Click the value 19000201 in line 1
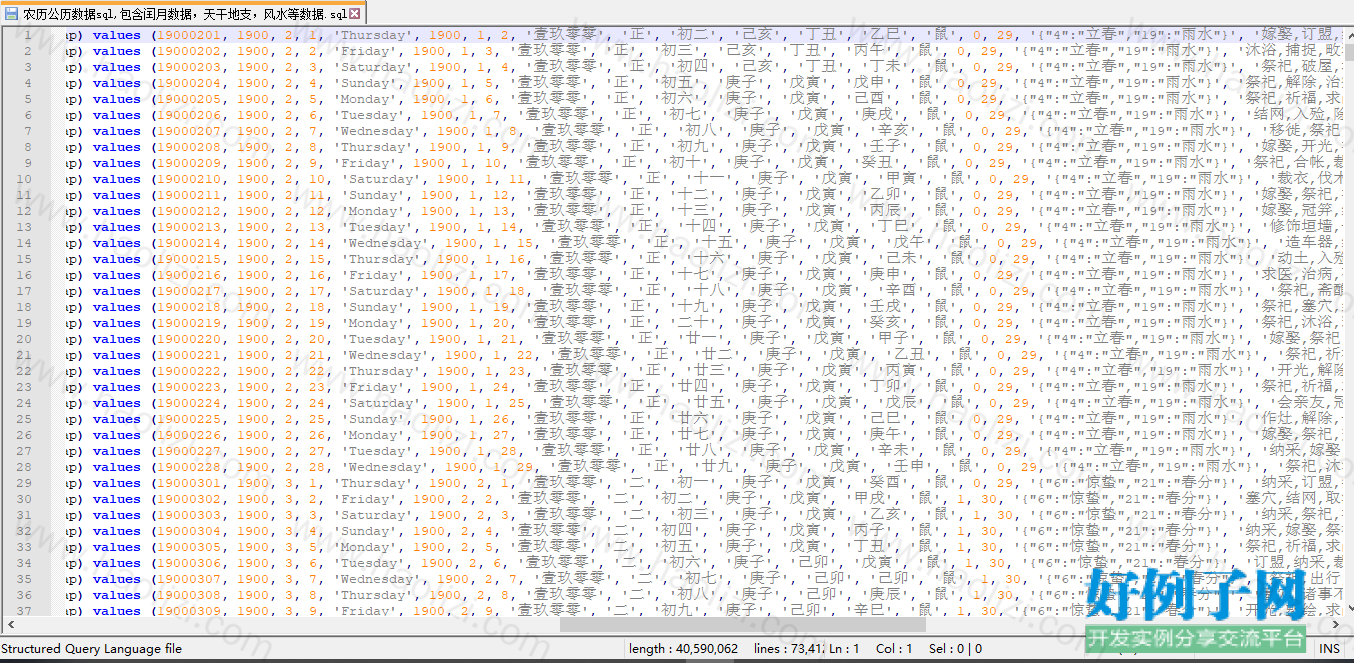Screen dimensions: 1354x663 coord(191,35)
